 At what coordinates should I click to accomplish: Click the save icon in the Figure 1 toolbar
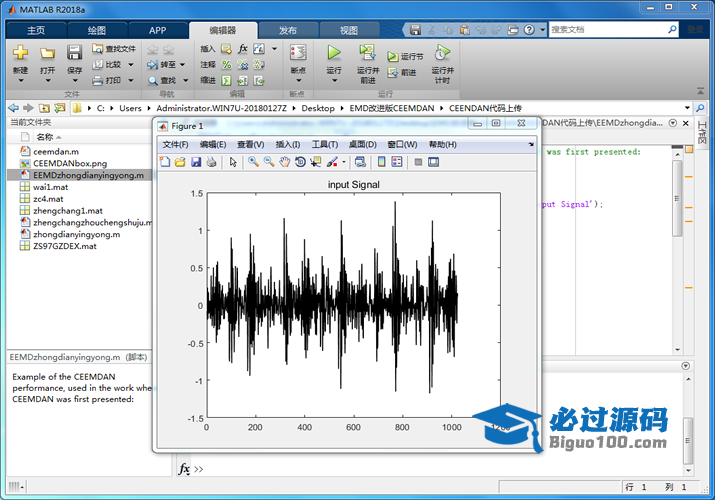[196, 162]
